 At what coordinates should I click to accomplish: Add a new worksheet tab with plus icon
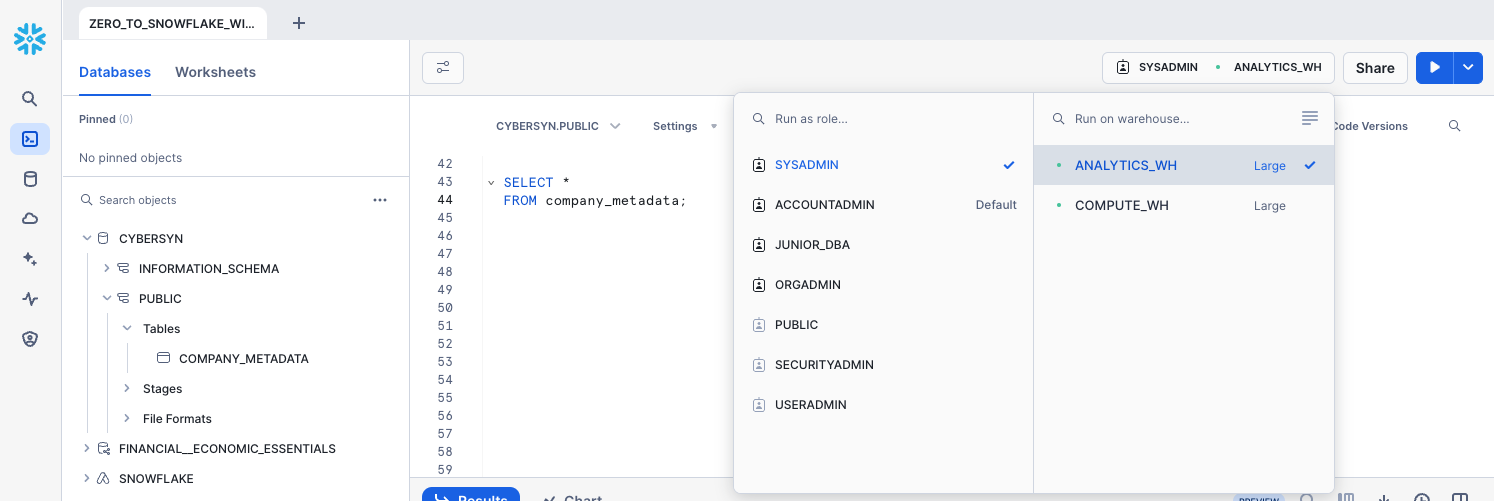tap(298, 23)
